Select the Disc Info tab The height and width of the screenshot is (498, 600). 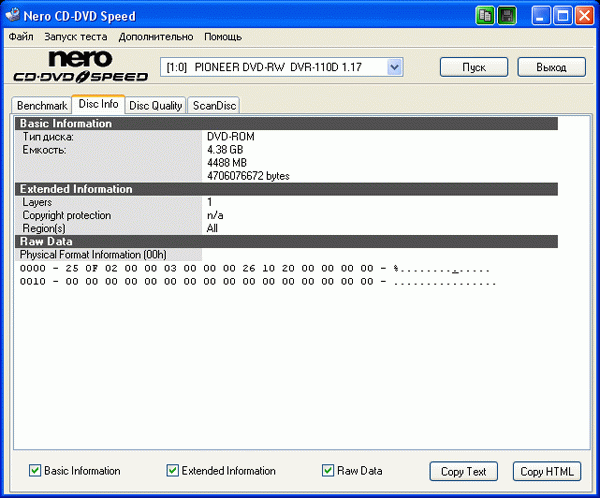tap(98, 104)
